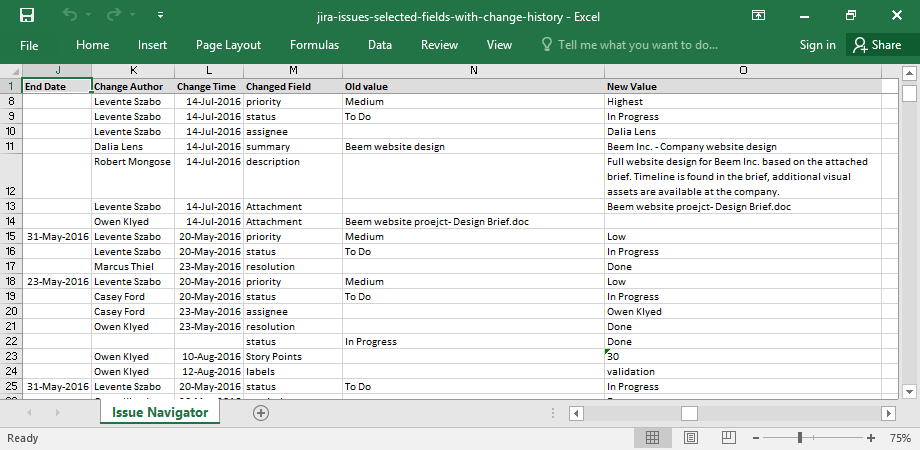920x450 pixels.
Task: Select the Full website design description cell
Action: click(743, 177)
